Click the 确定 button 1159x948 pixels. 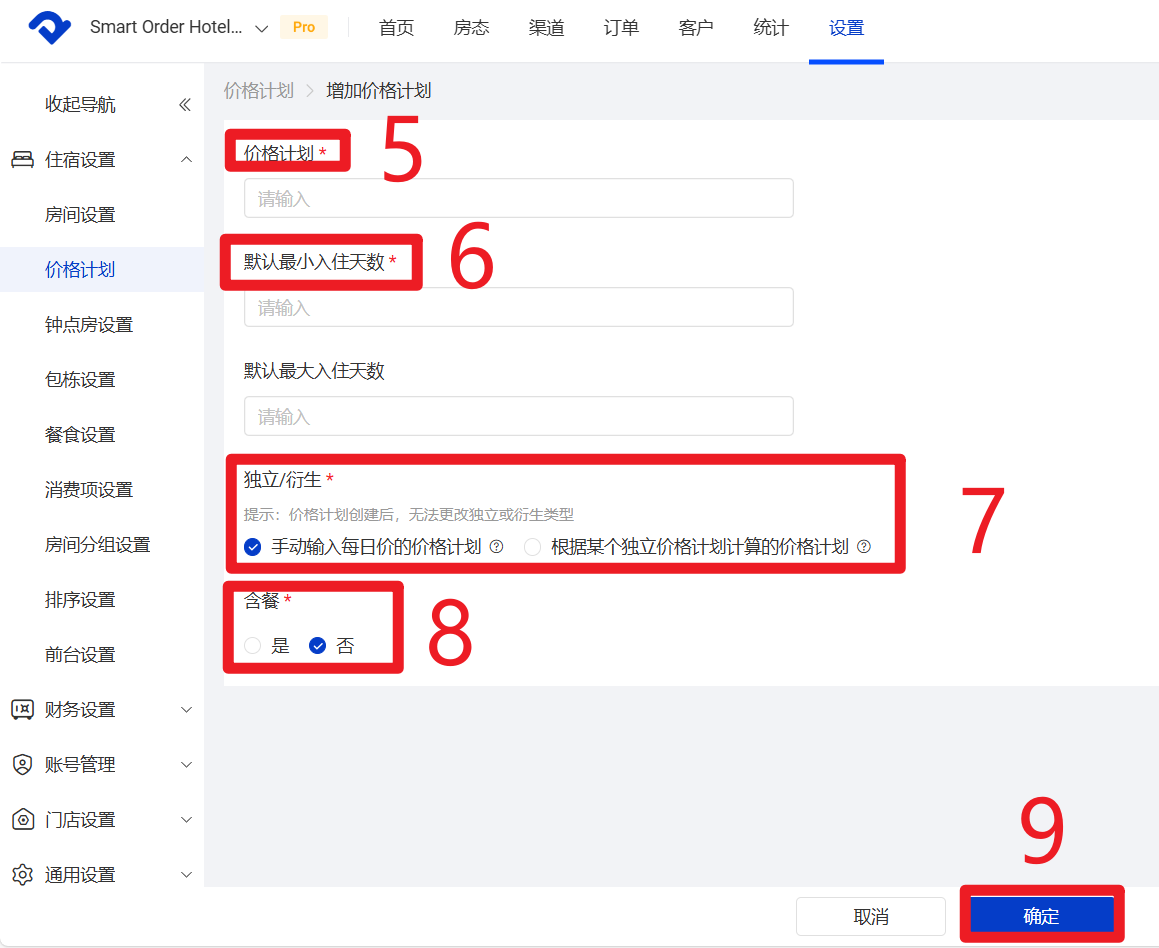[x=1041, y=916]
